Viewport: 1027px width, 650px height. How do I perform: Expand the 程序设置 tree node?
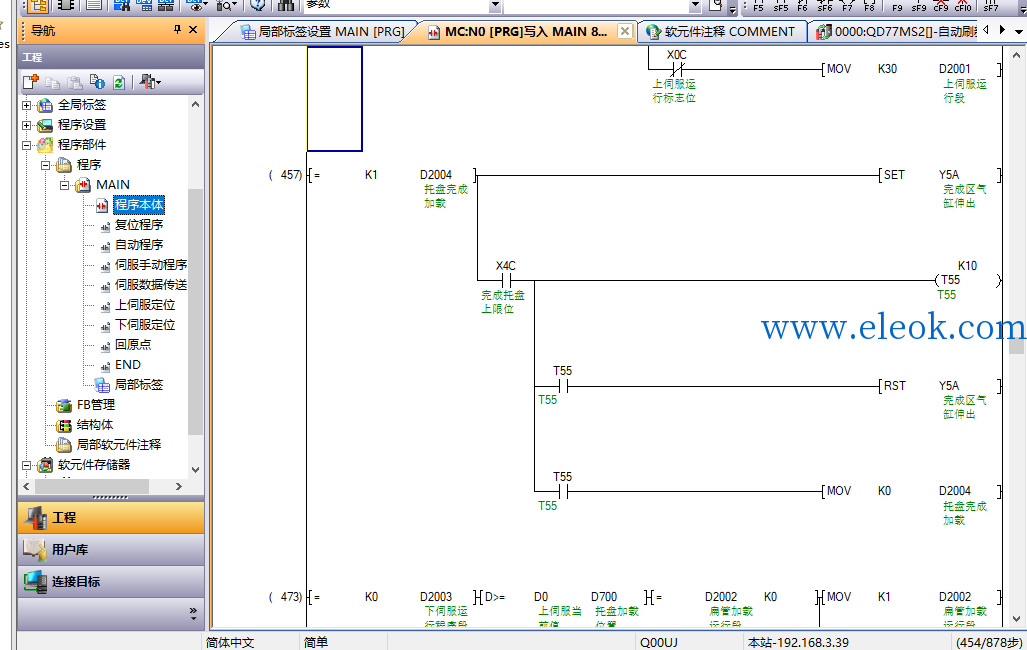click(x=26, y=125)
